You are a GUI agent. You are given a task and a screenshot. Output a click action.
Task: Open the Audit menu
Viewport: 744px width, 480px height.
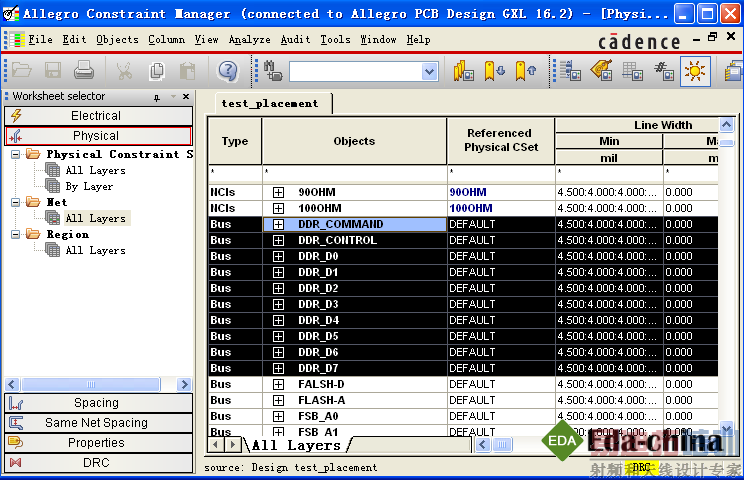tap(295, 40)
